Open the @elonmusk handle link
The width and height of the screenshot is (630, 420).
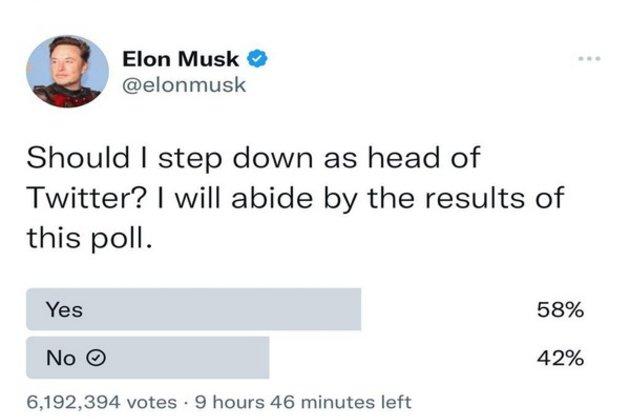pos(184,85)
